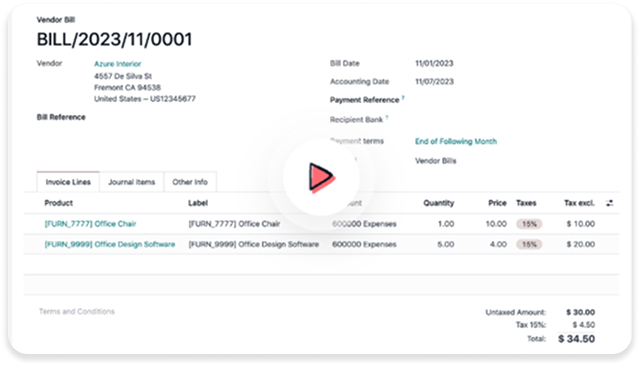
Task: Click the Label column header
Action: (x=198, y=203)
